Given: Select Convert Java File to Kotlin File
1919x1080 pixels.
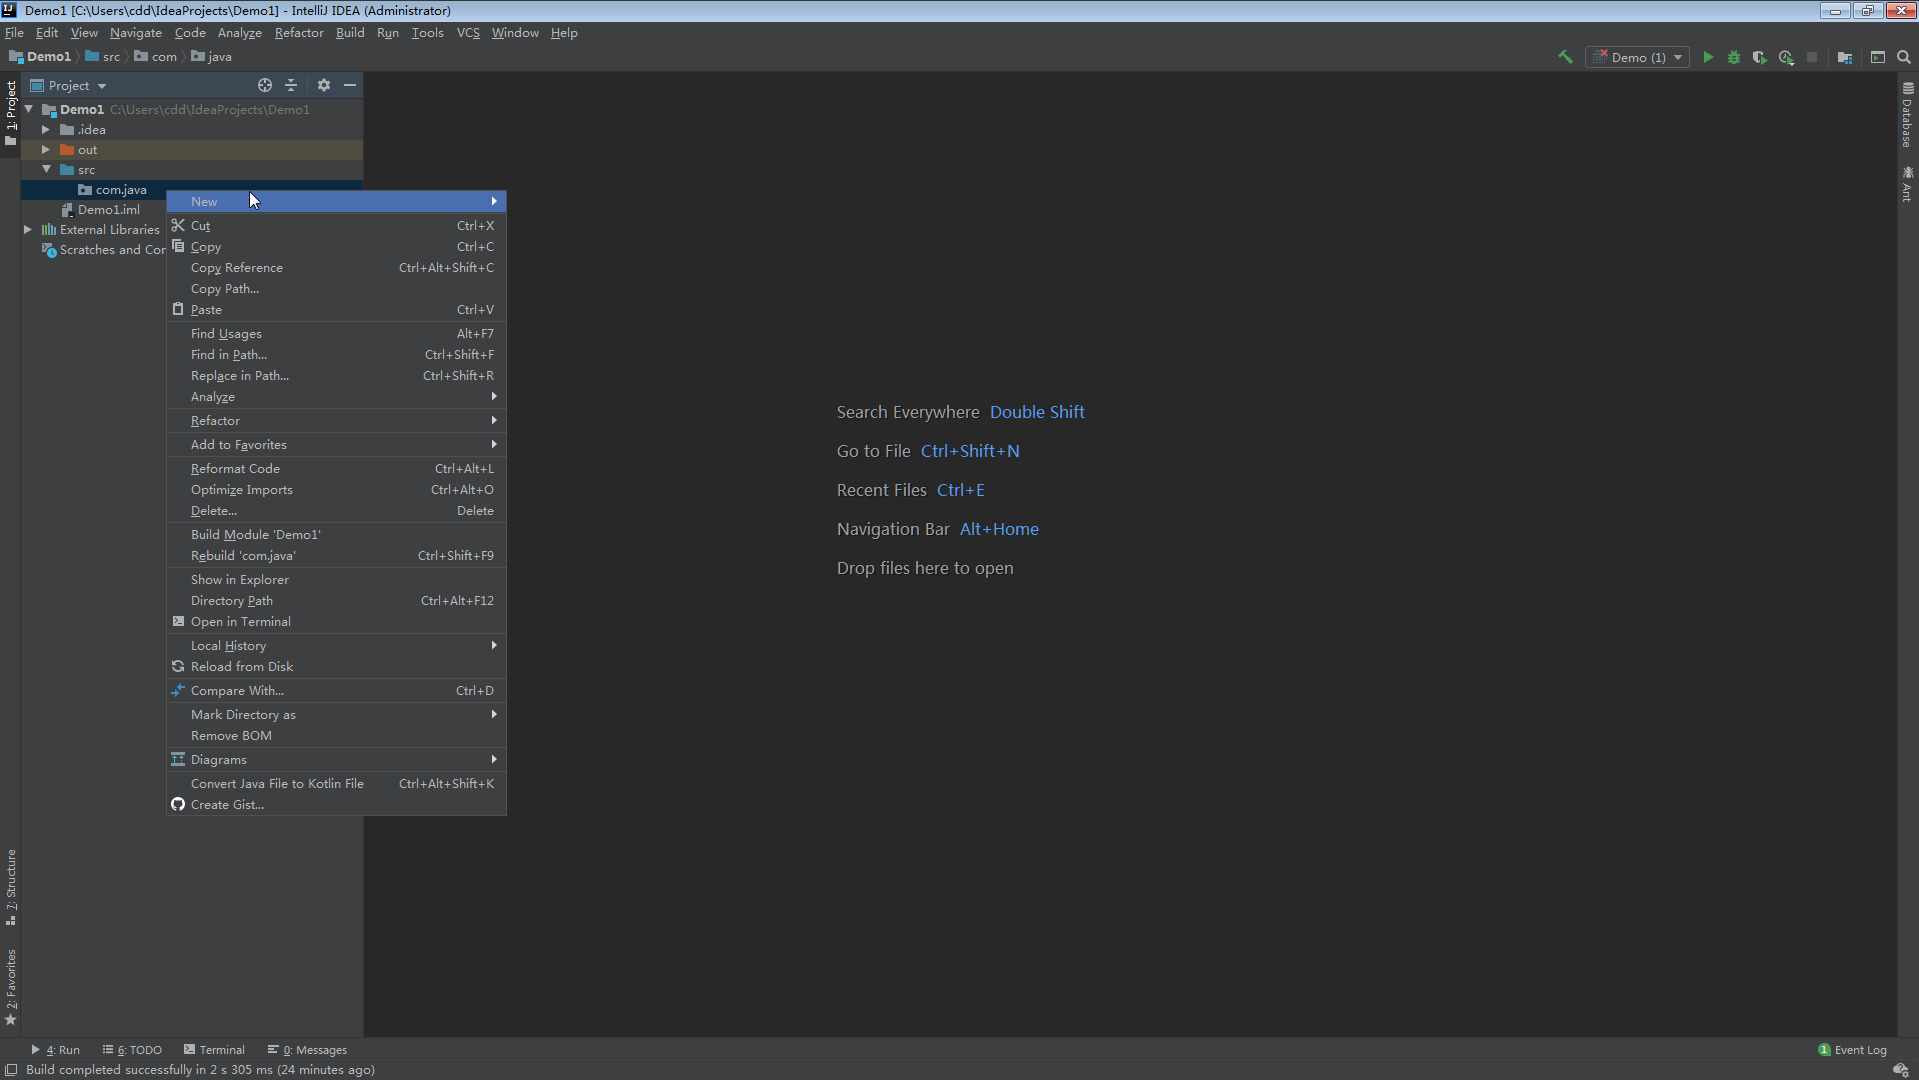Looking at the screenshot, I should click(x=336, y=783).
